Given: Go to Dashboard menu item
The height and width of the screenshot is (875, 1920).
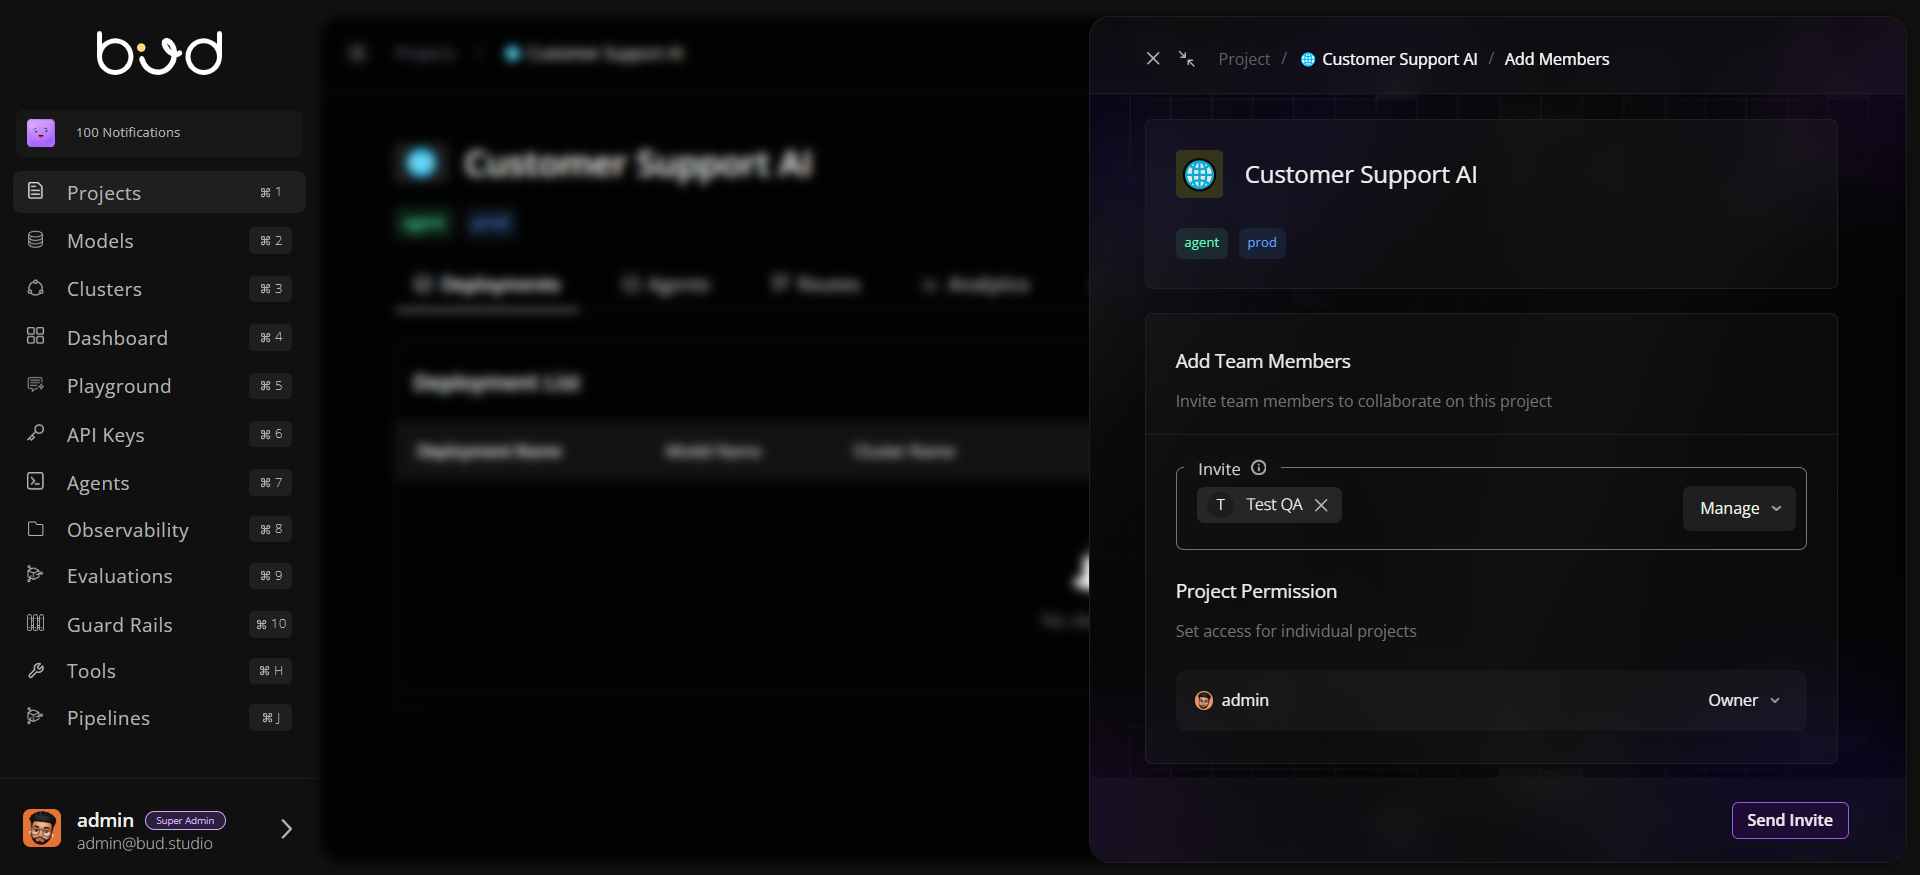Looking at the screenshot, I should pyautogui.click(x=159, y=337).
